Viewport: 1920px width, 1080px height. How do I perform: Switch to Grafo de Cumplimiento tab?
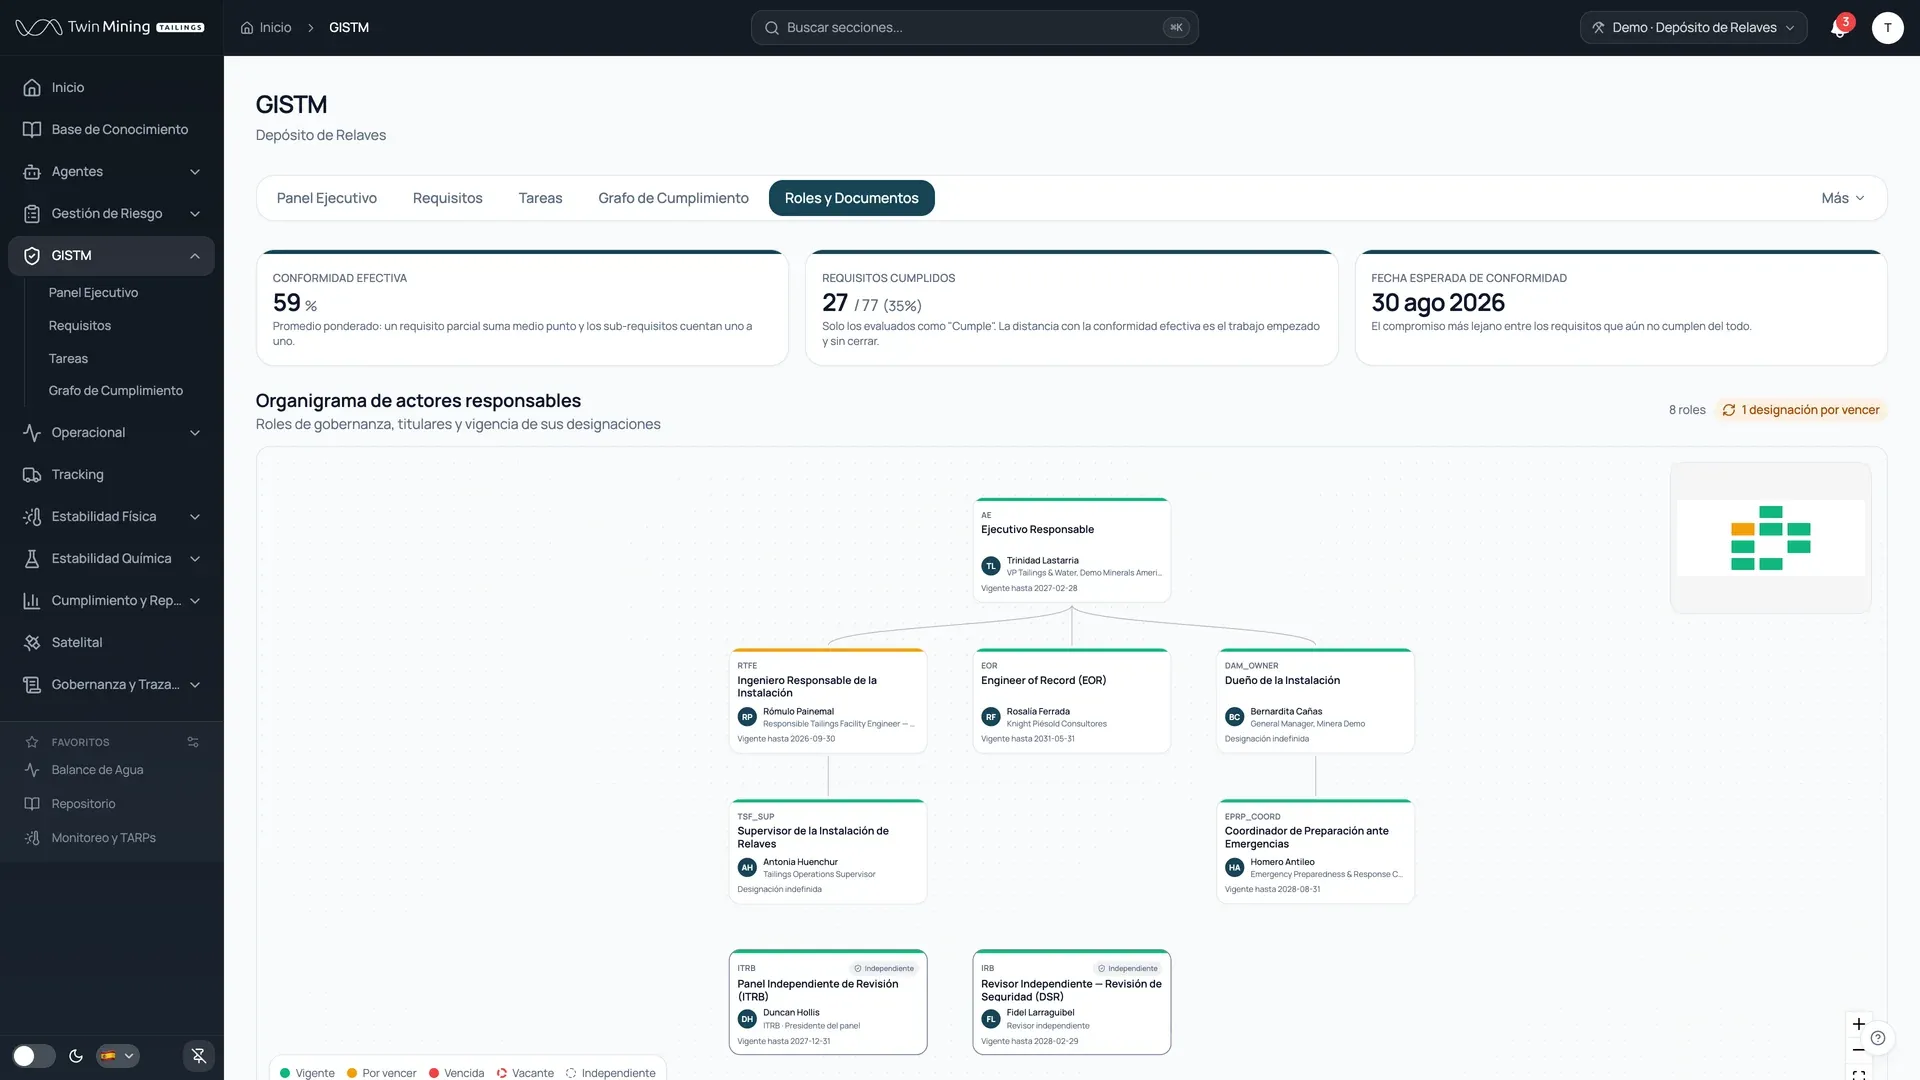point(673,198)
